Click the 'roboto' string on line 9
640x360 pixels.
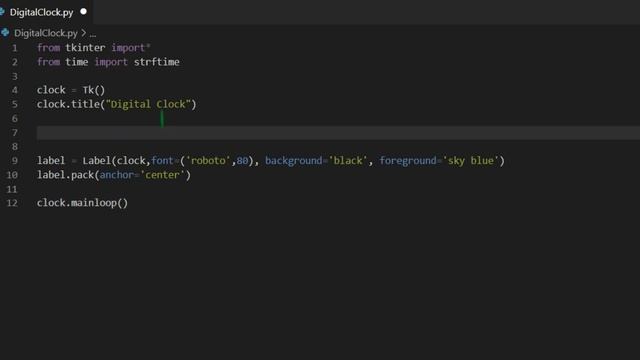[x=208, y=161]
